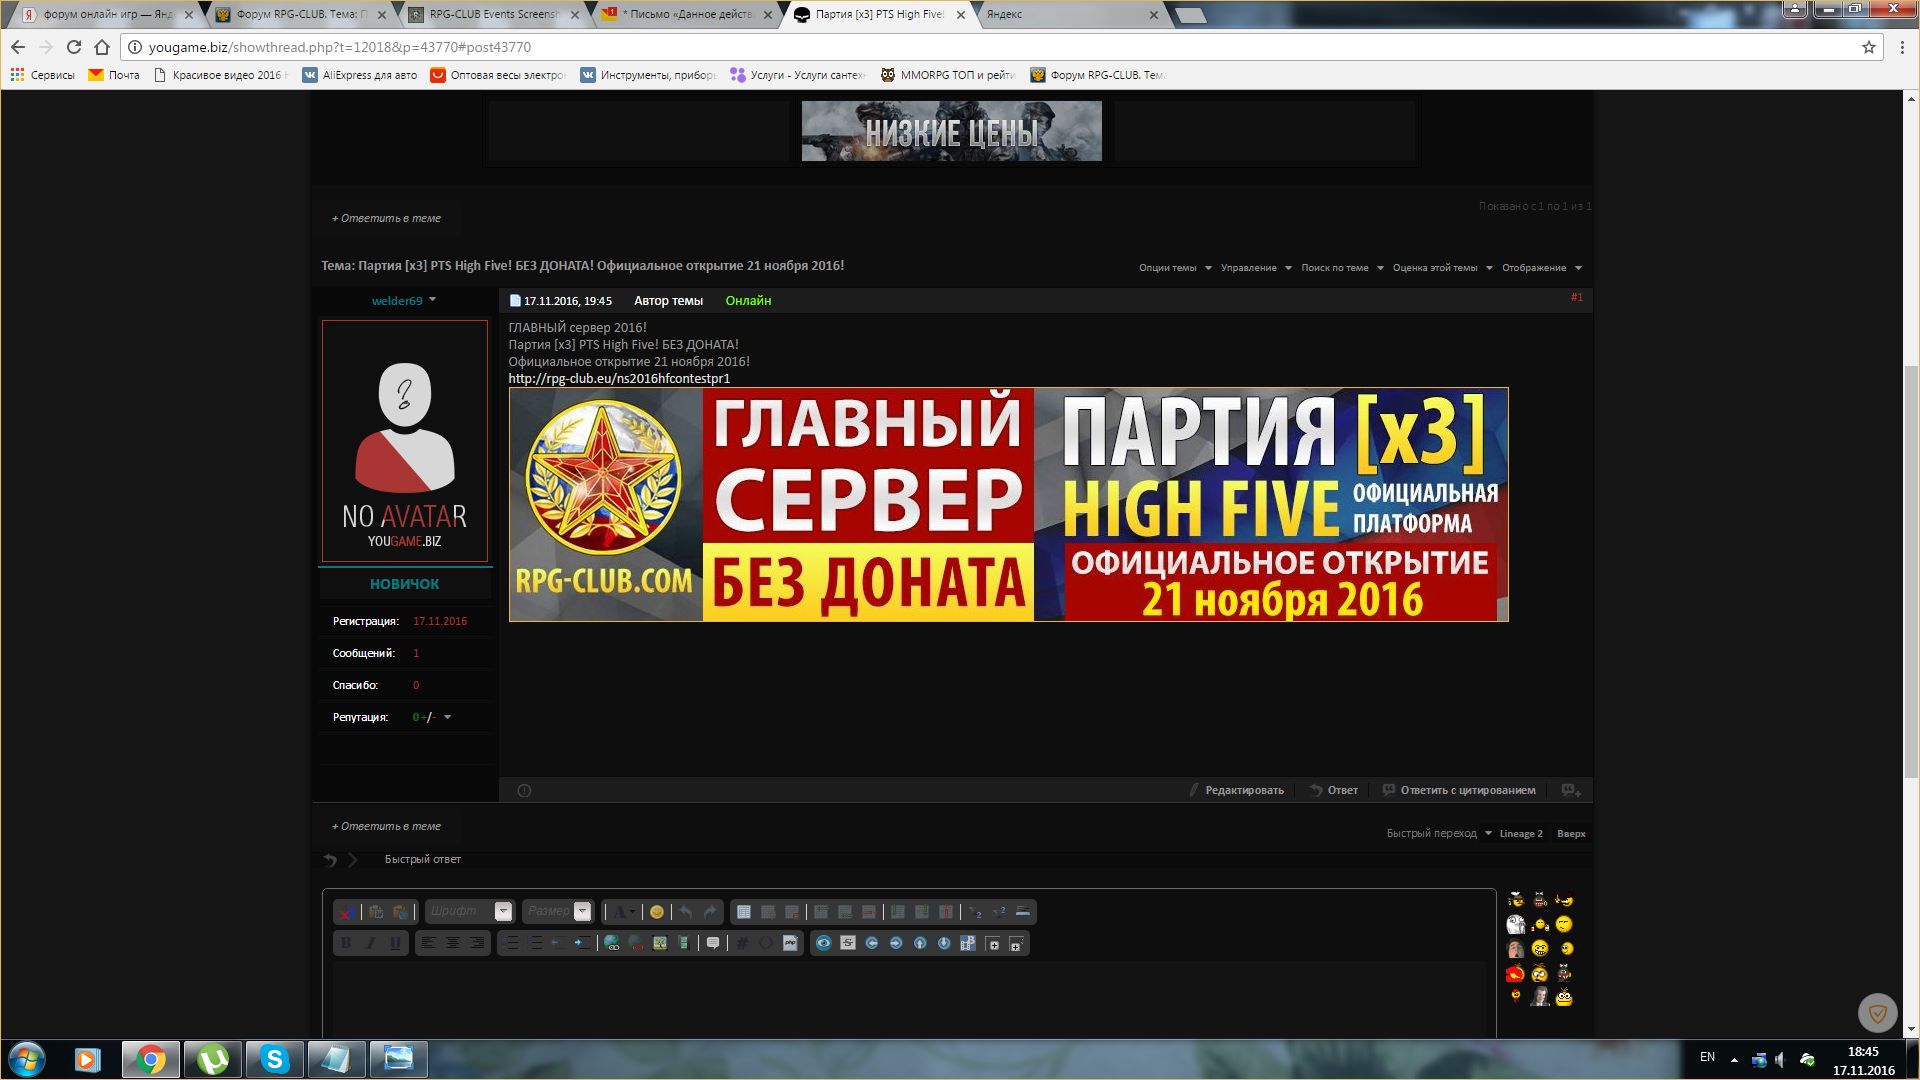
Task: Open the AliExpress для авто bookmark
Action: pyautogui.click(x=360, y=75)
